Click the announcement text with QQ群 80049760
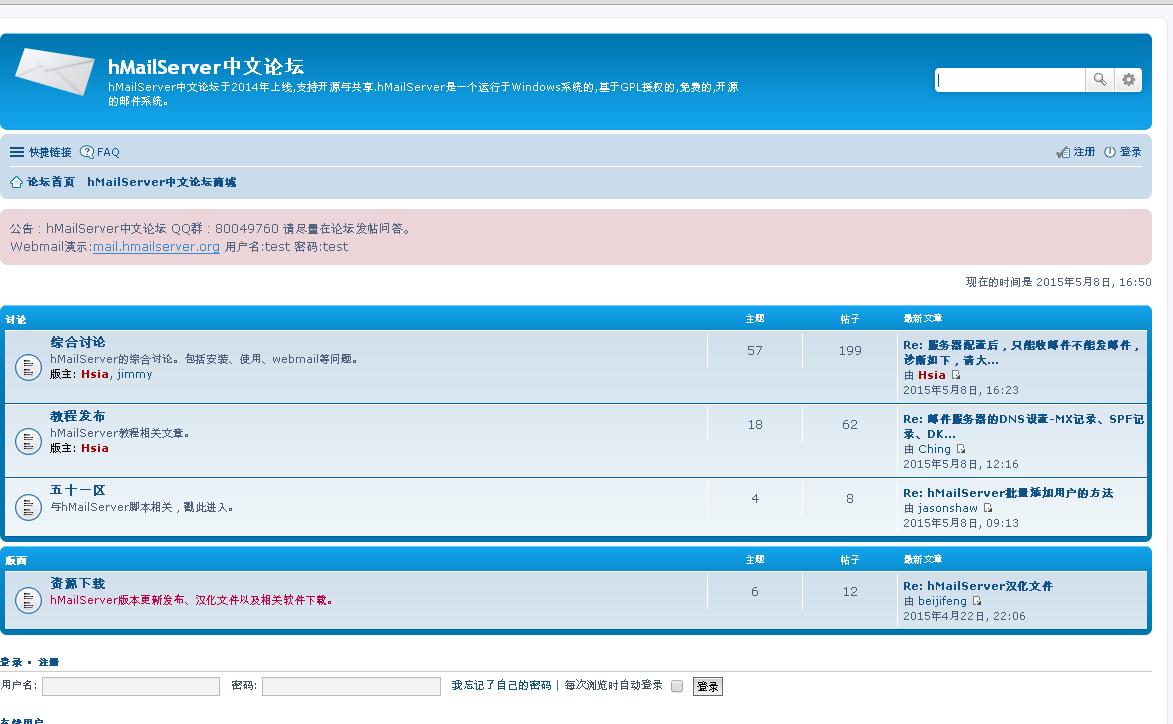 pos(210,229)
